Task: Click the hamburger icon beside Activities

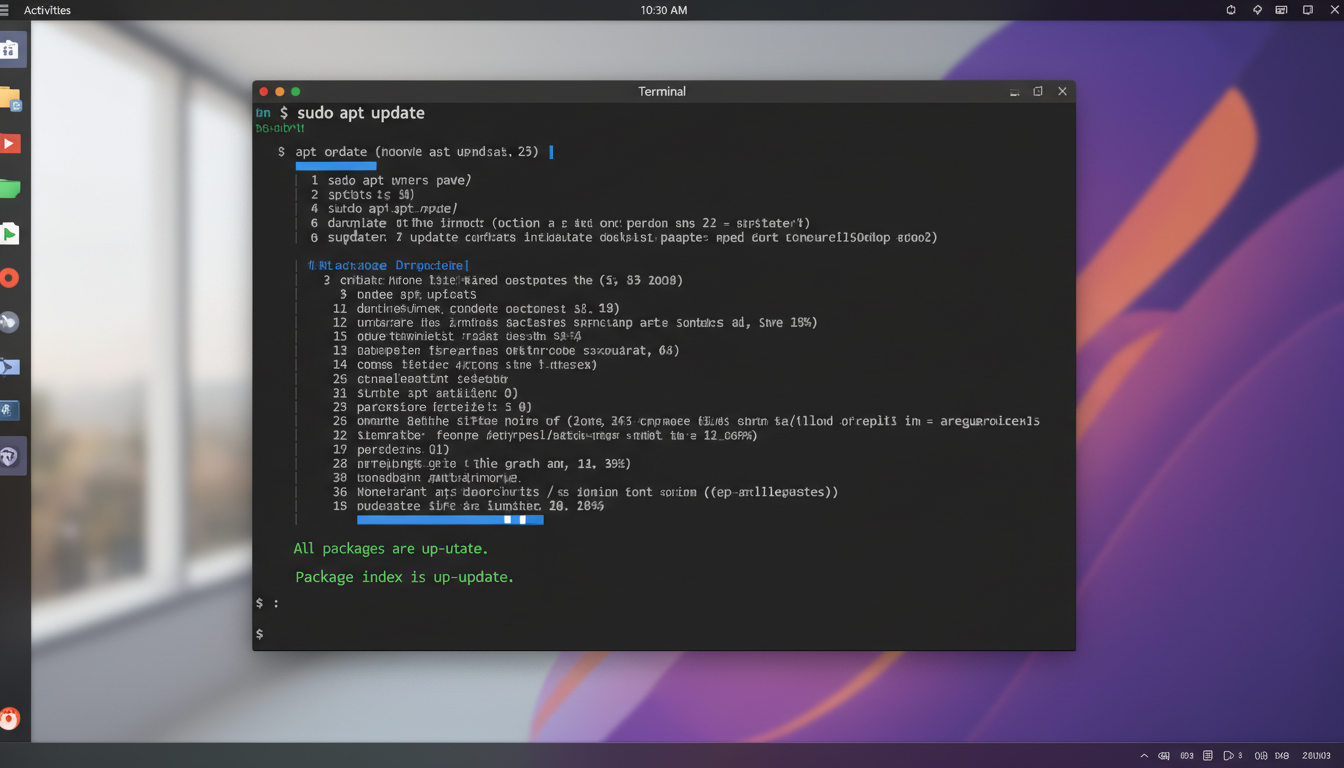Action: coord(5,10)
